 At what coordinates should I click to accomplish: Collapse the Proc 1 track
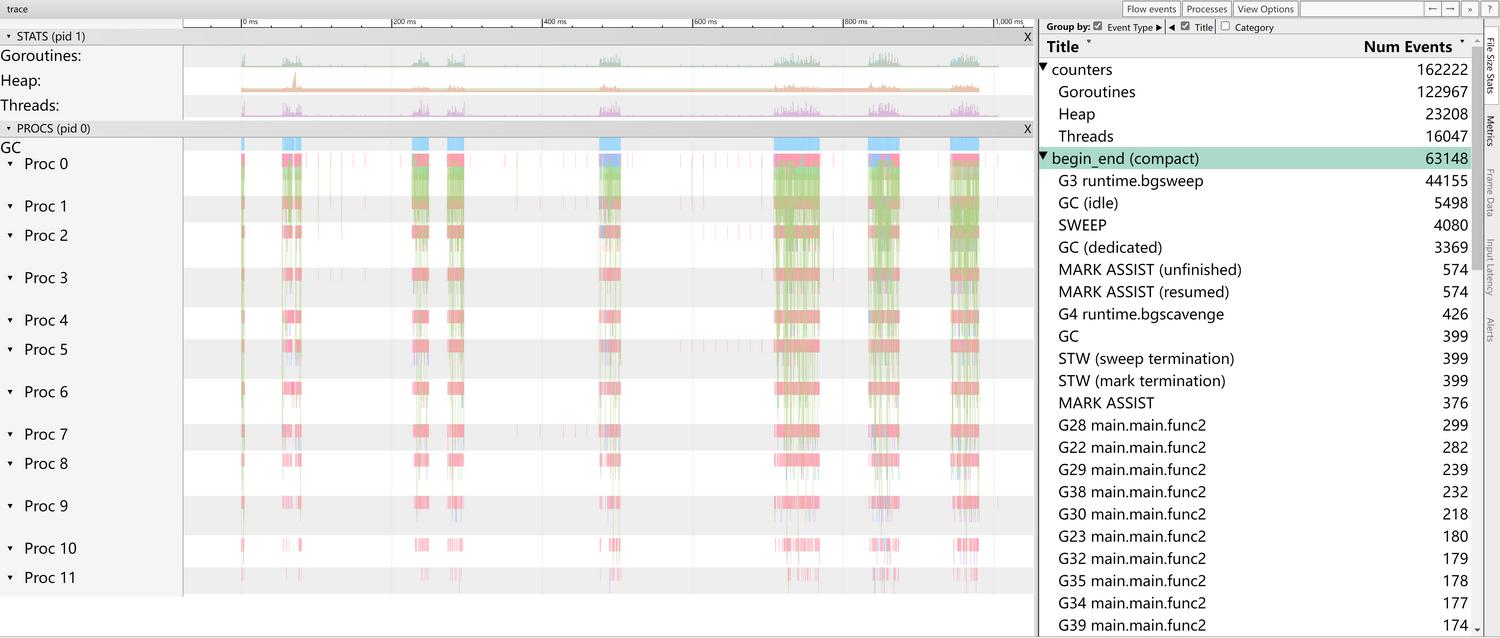(10, 206)
